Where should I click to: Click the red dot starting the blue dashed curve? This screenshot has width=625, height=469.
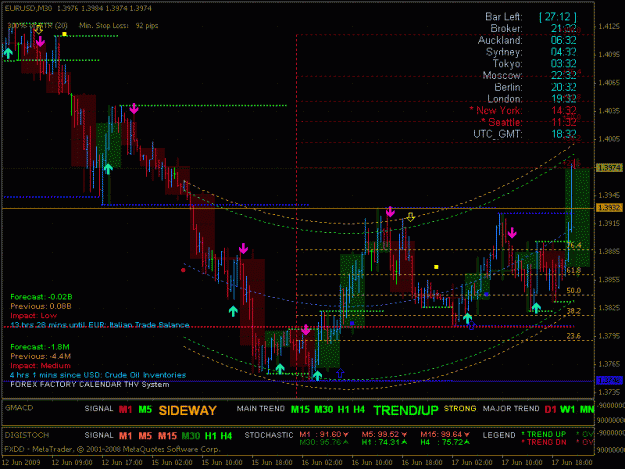183,270
